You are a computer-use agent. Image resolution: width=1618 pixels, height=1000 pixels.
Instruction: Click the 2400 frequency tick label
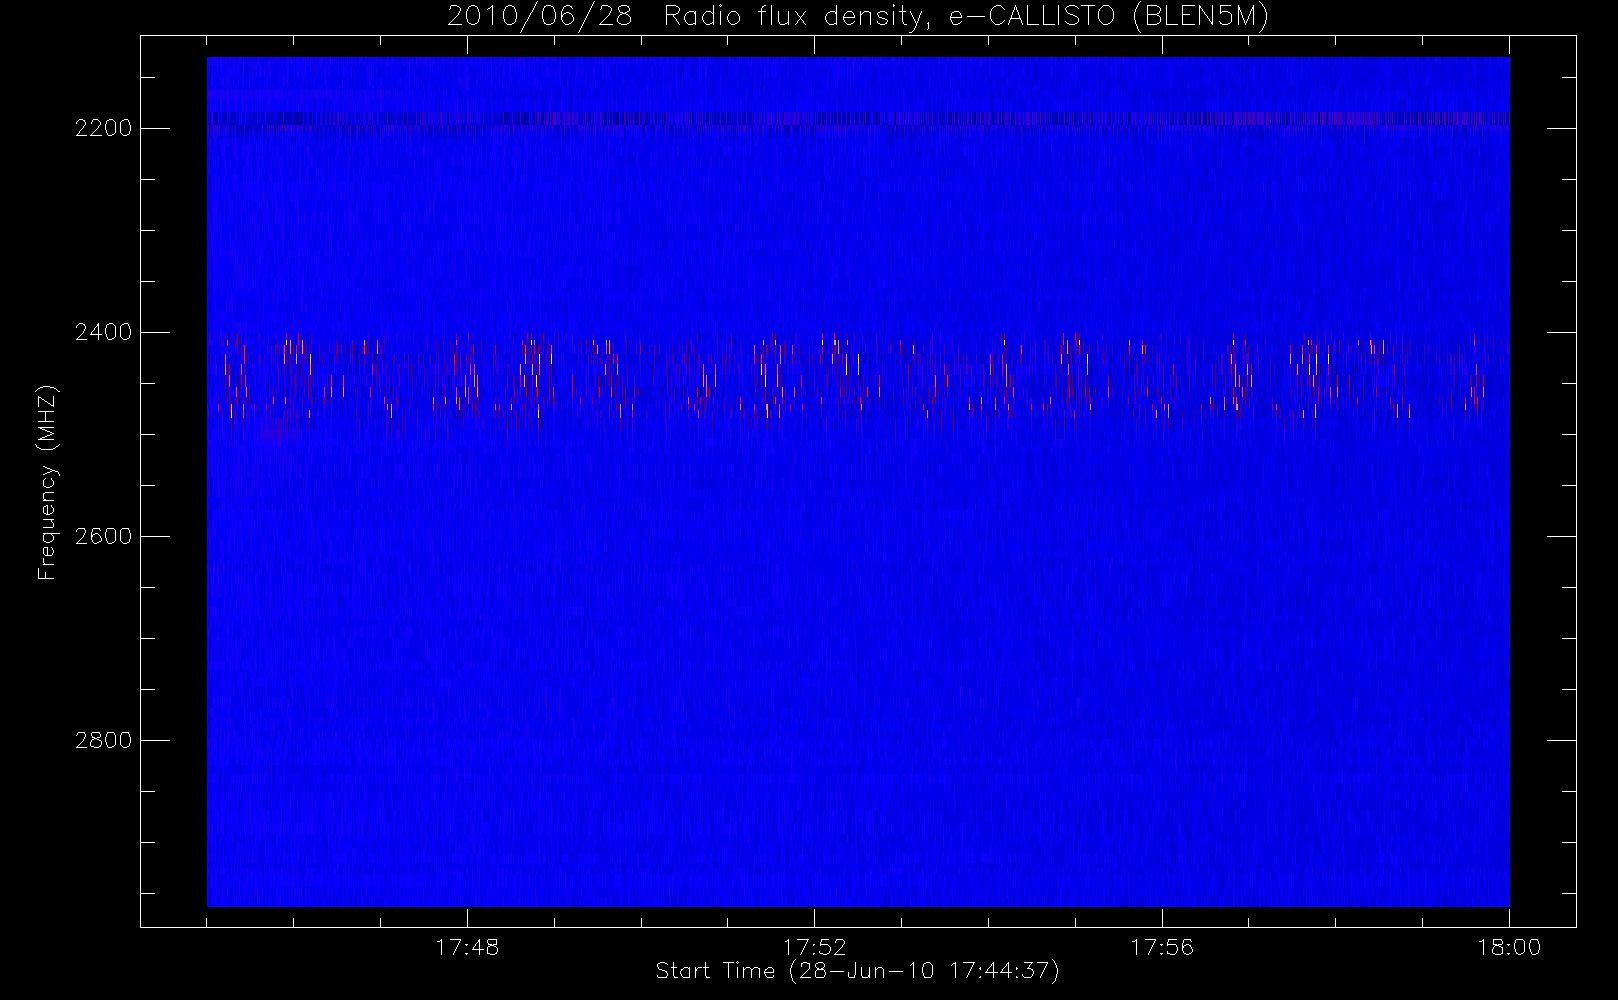tap(104, 332)
